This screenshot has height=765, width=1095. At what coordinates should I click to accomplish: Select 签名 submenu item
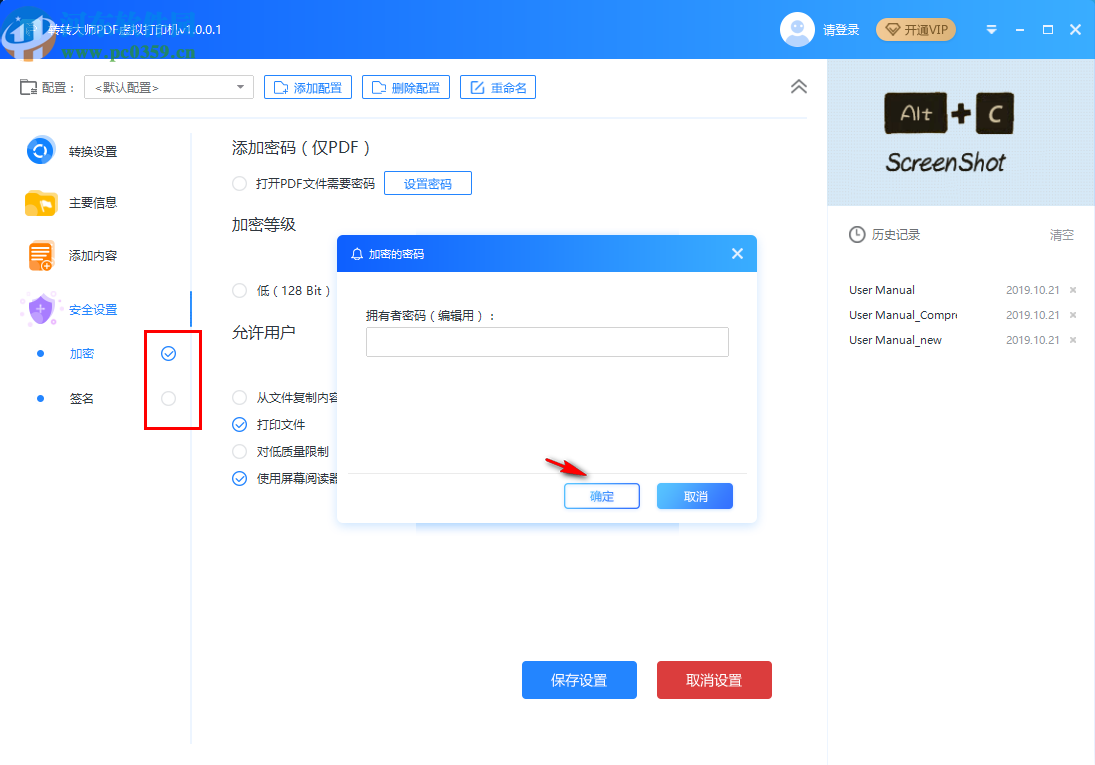[x=81, y=398]
